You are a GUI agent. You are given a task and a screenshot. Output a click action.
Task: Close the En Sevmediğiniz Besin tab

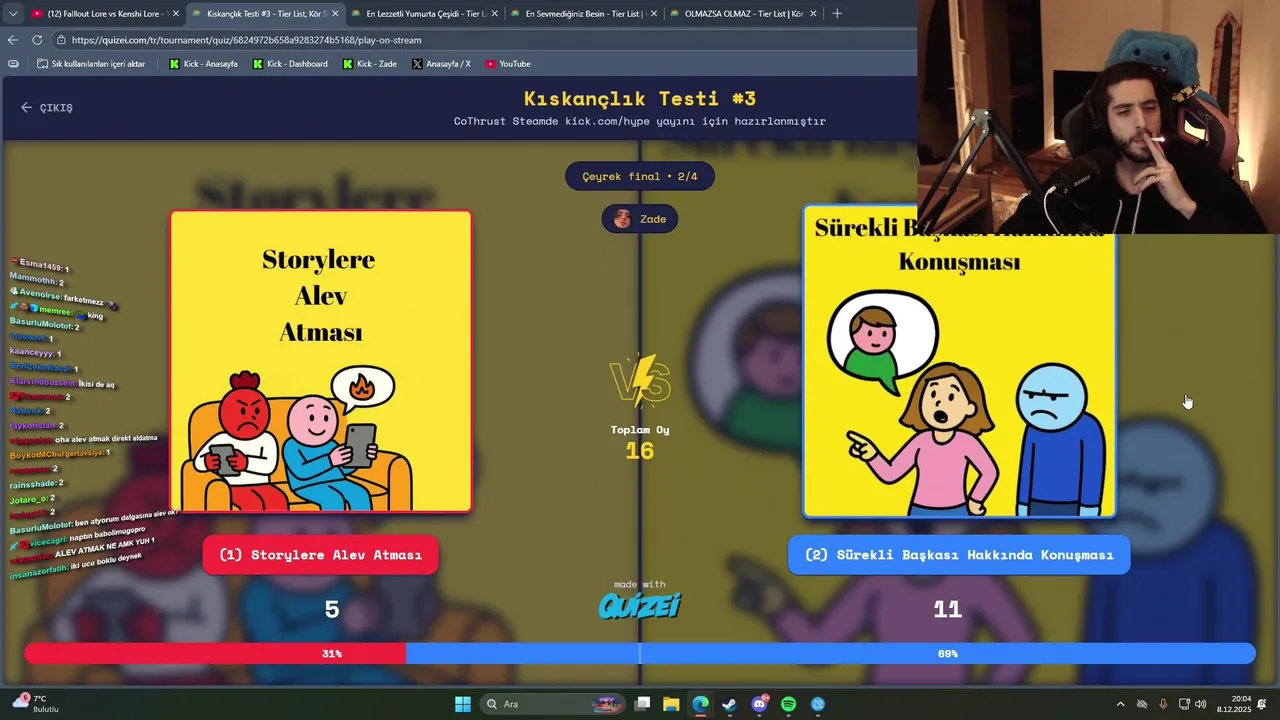point(654,13)
